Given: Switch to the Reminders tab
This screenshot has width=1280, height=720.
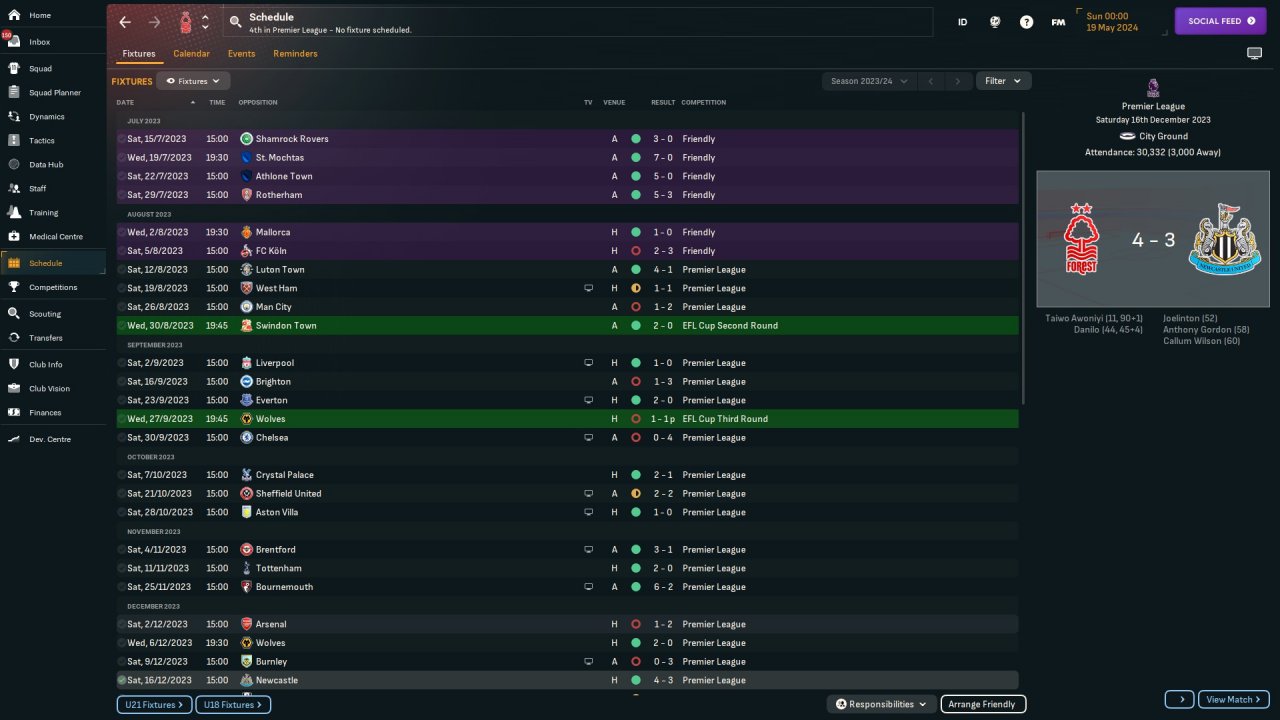Looking at the screenshot, I should coord(295,54).
